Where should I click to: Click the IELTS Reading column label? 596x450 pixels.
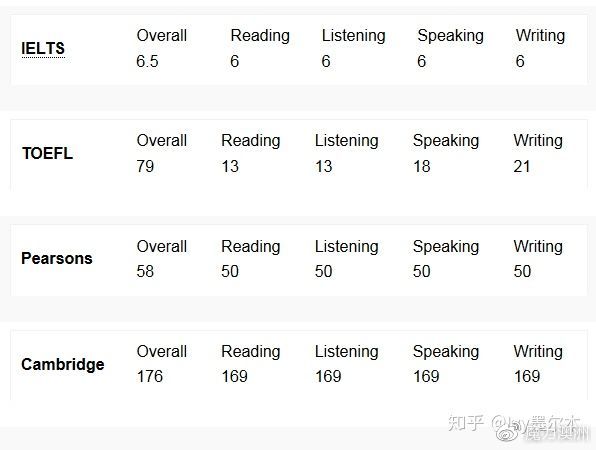[x=260, y=36]
